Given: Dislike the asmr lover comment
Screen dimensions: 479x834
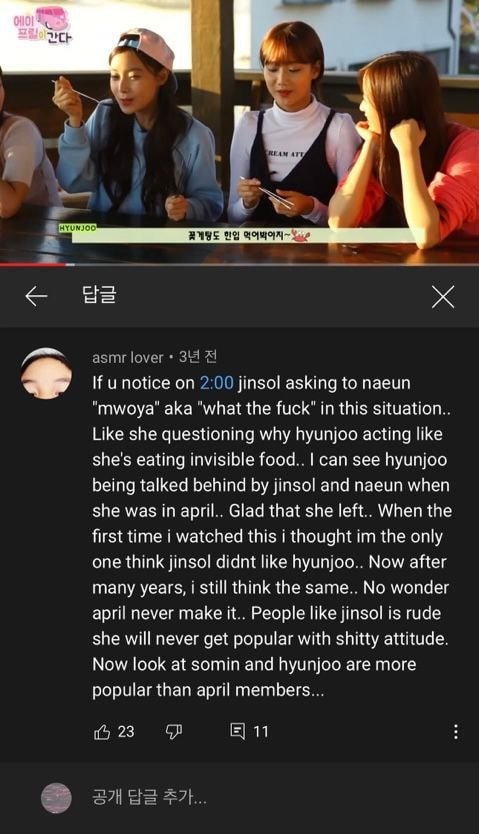Looking at the screenshot, I should tap(173, 732).
